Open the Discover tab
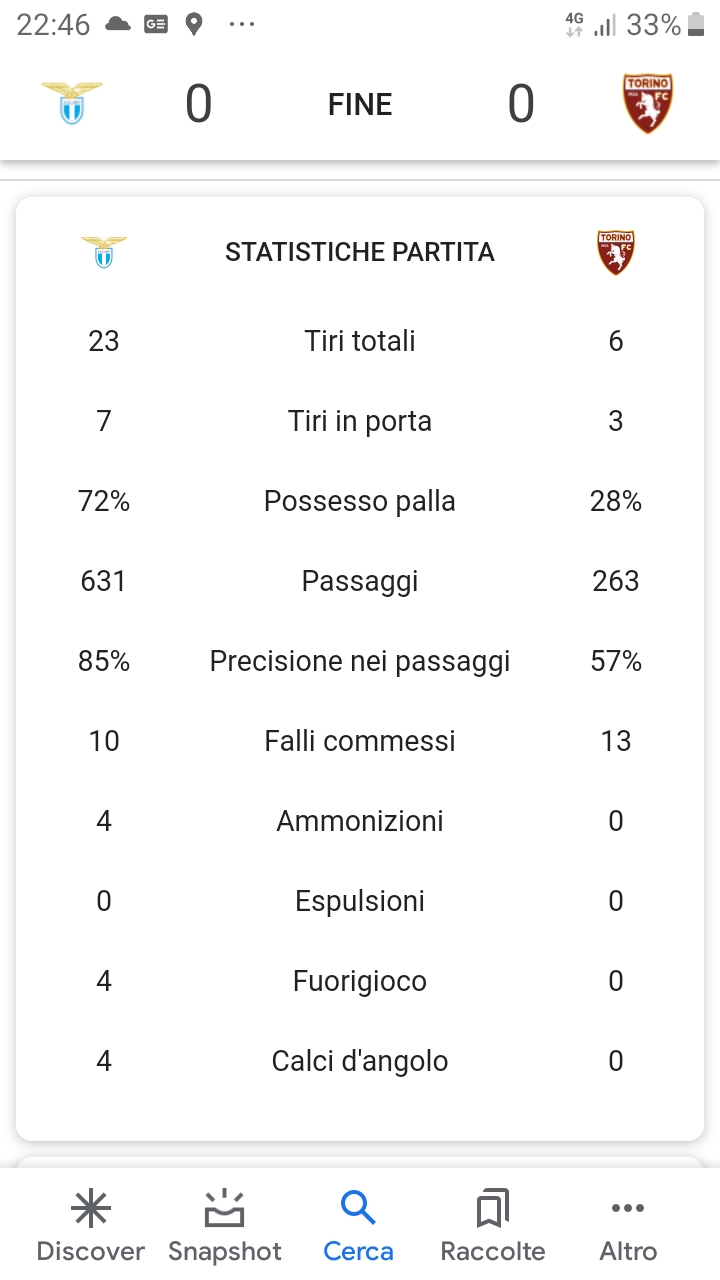 click(x=91, y=1226)
